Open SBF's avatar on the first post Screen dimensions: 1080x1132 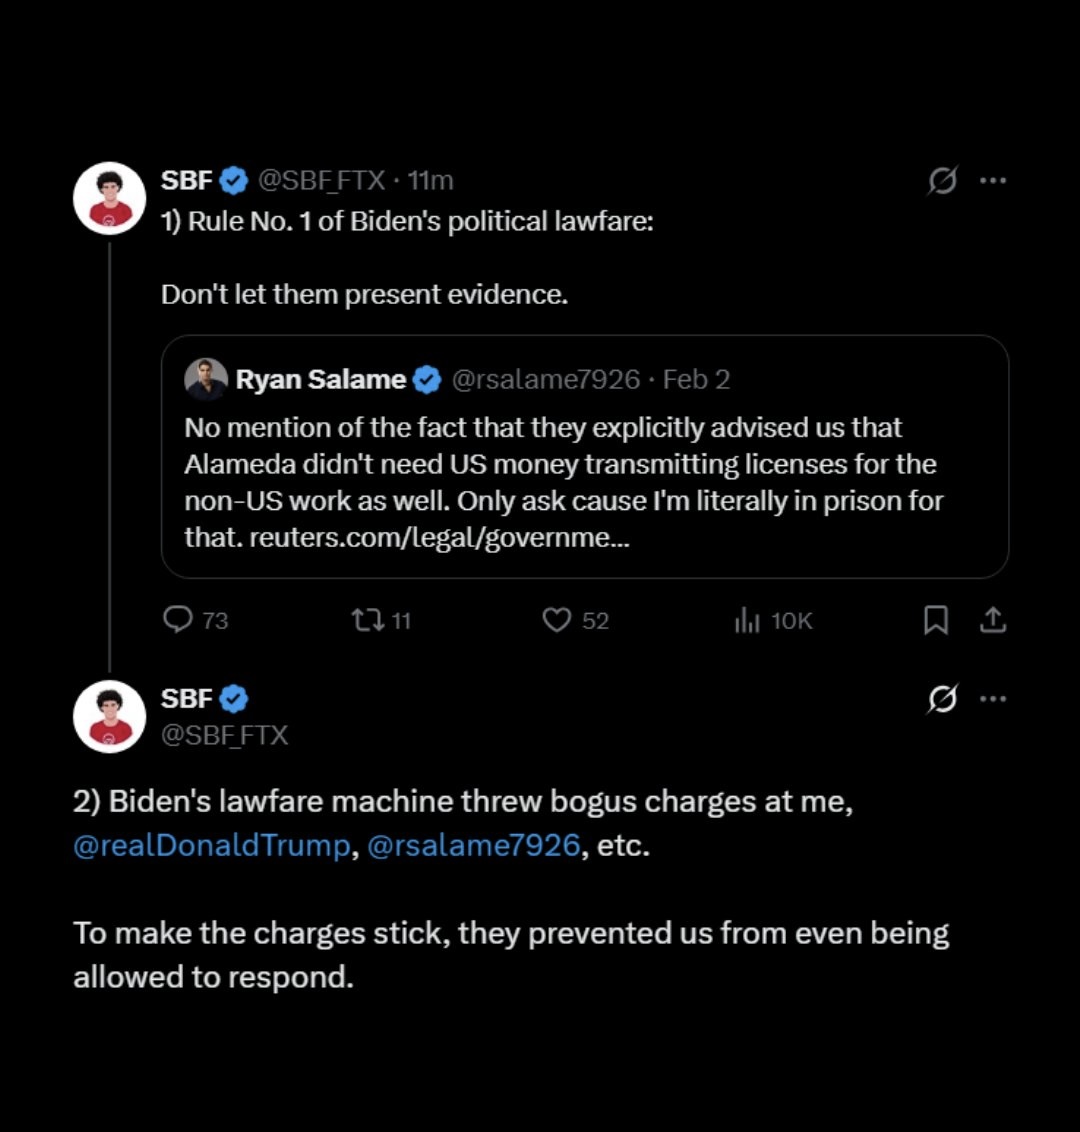pos(110,198)
